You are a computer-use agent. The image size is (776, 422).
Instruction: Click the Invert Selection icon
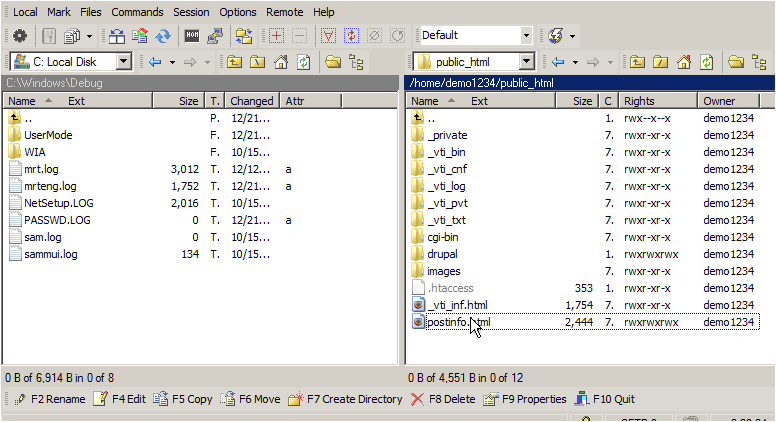click(x=351, y=36)
